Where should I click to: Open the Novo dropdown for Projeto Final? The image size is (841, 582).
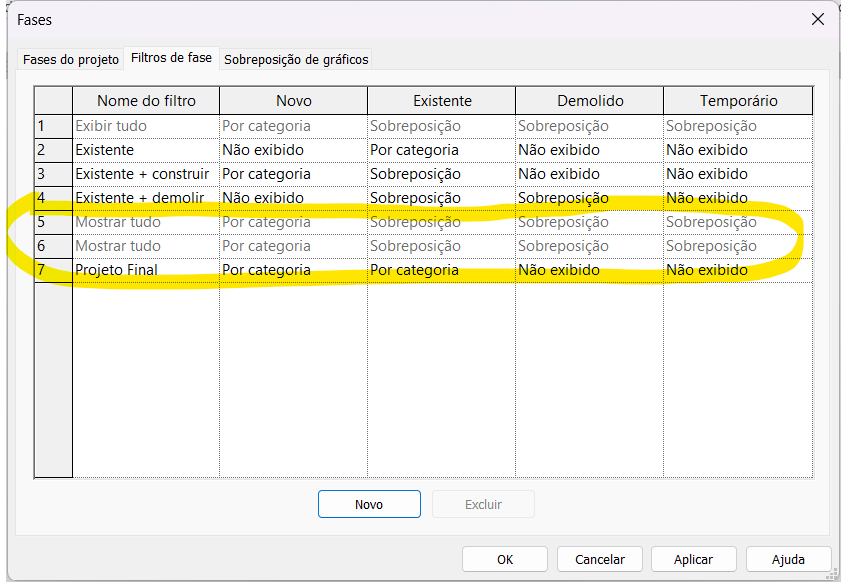pyautogui.click(x=292, y=269)
